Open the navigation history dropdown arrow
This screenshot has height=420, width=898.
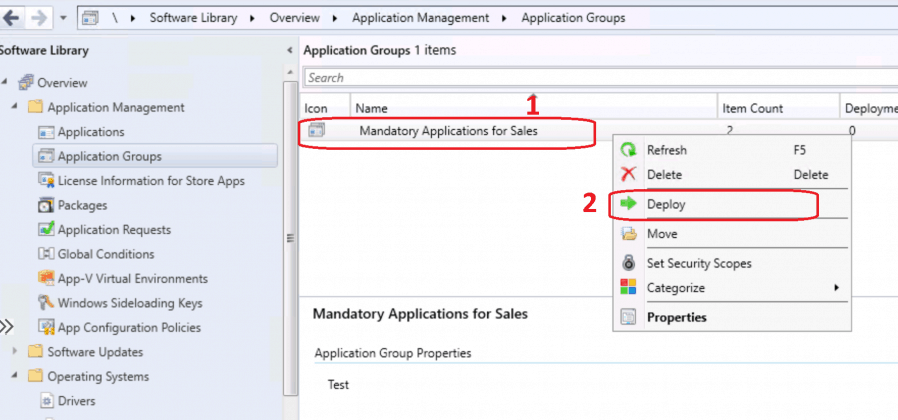tap(64, 18)
